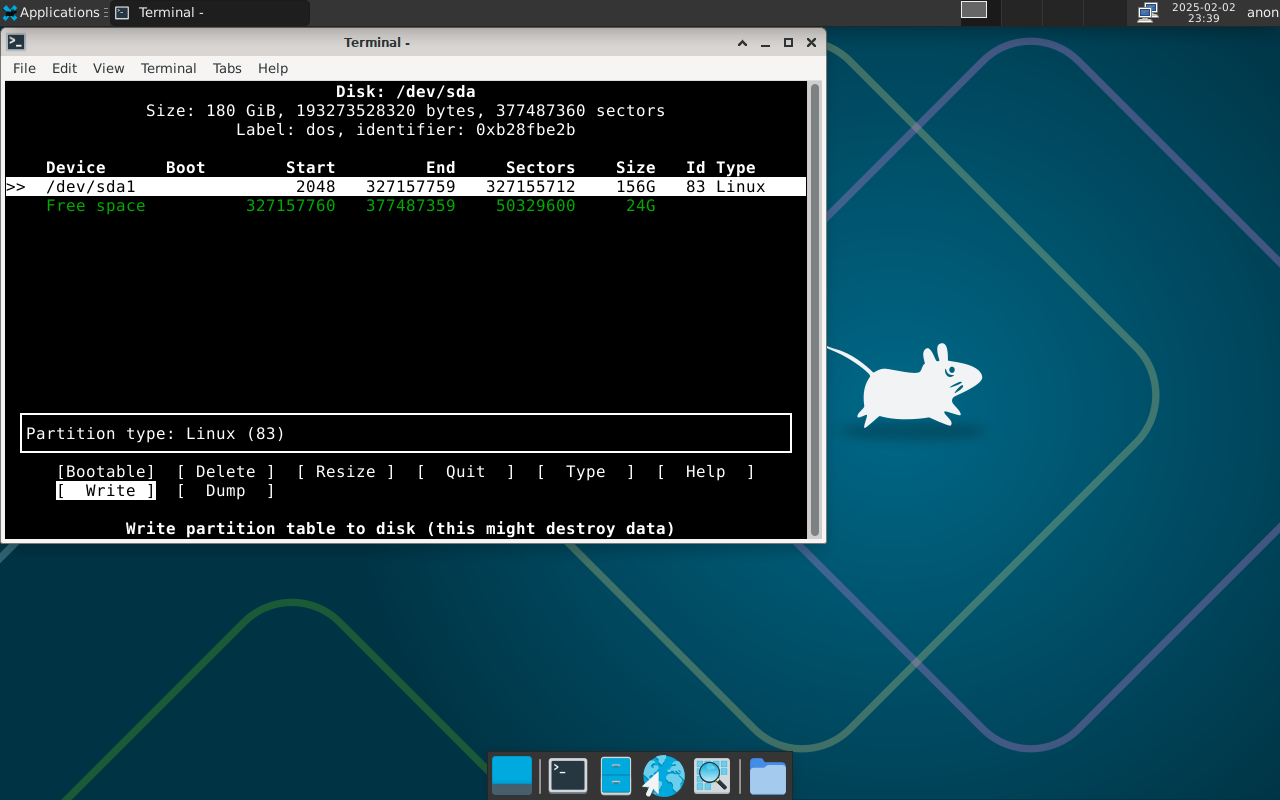Click free space sectors value 50329600

536,206
